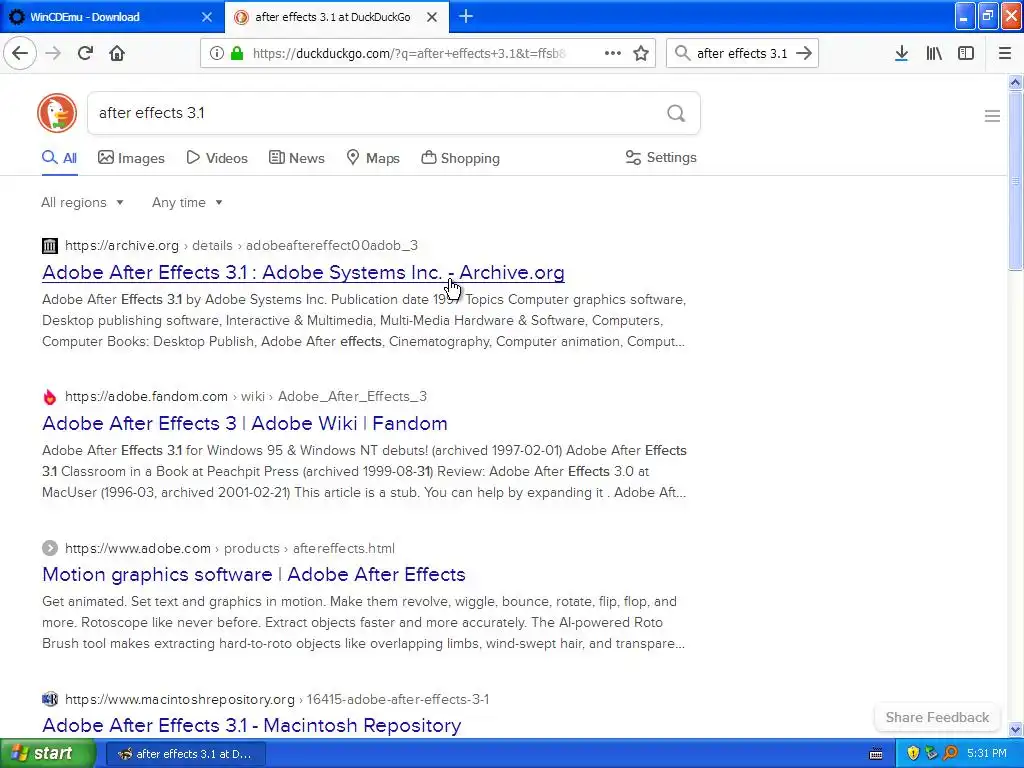This screenshot has width=1024, height=768.
Task: Open the Firefox hamburger menu
Action: point(1004,53)
